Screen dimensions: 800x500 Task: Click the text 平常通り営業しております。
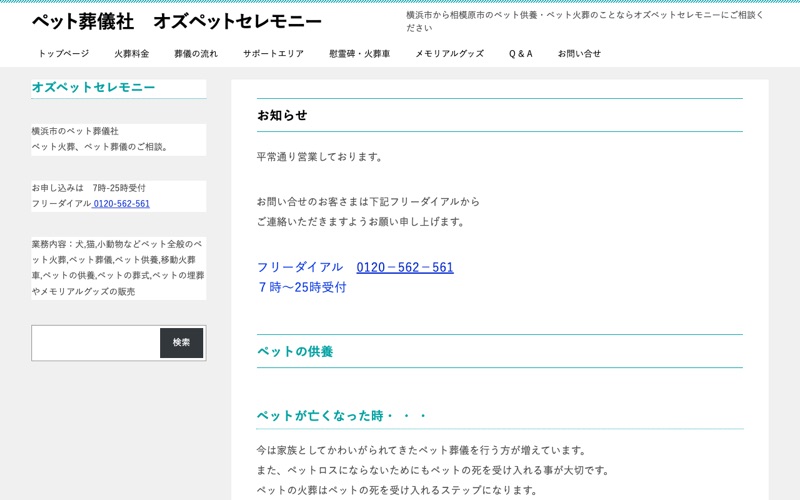[320, 157]
